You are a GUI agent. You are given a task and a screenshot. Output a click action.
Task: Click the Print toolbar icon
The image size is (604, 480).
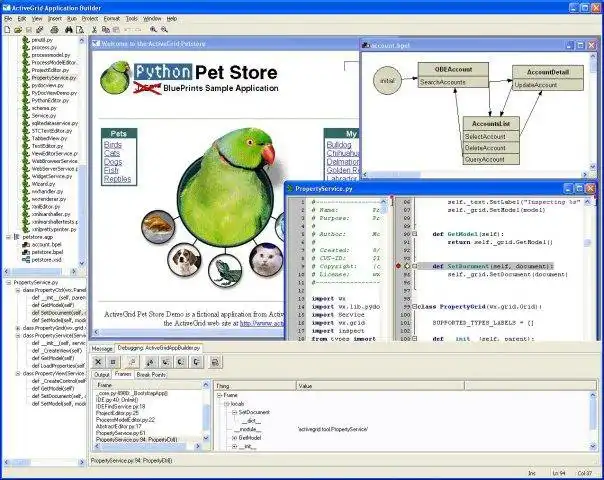click(54, 29)
